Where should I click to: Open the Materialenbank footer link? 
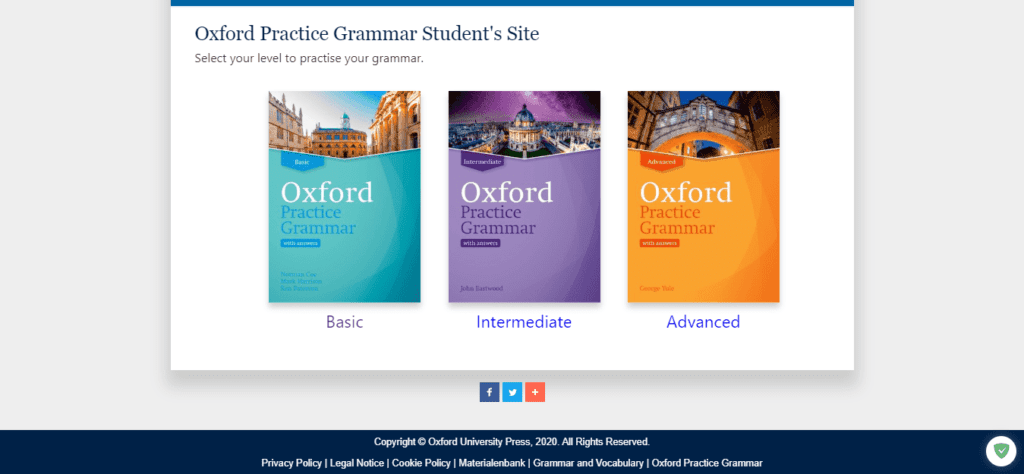click(492, 463)
